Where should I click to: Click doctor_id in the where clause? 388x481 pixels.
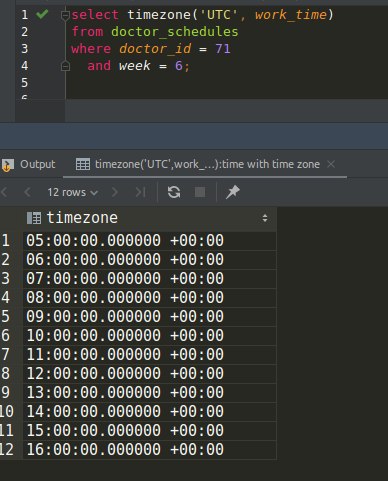pyautogui.click(x=155, y=49)
